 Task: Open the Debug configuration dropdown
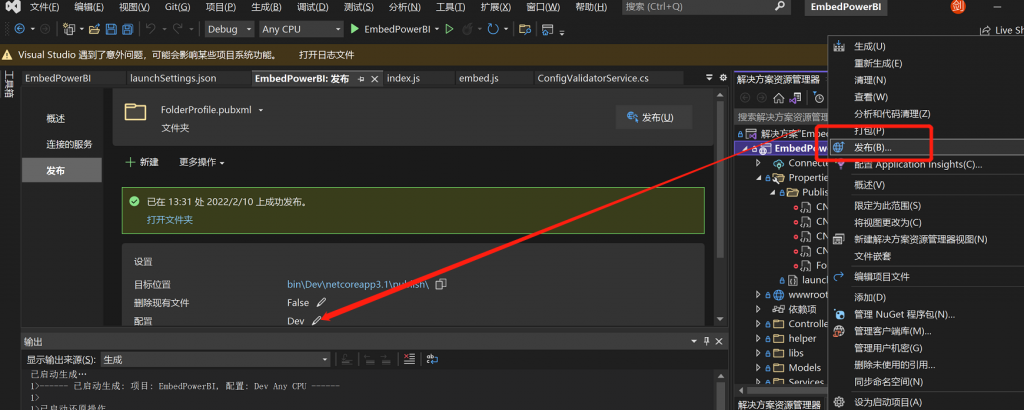click(229, 29)
